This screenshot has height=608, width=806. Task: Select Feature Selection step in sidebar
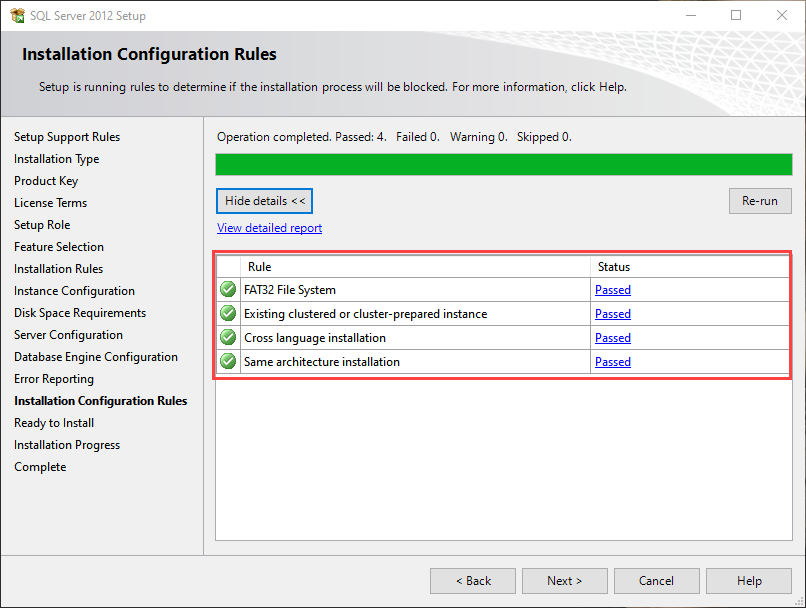(x=59, y=247)
